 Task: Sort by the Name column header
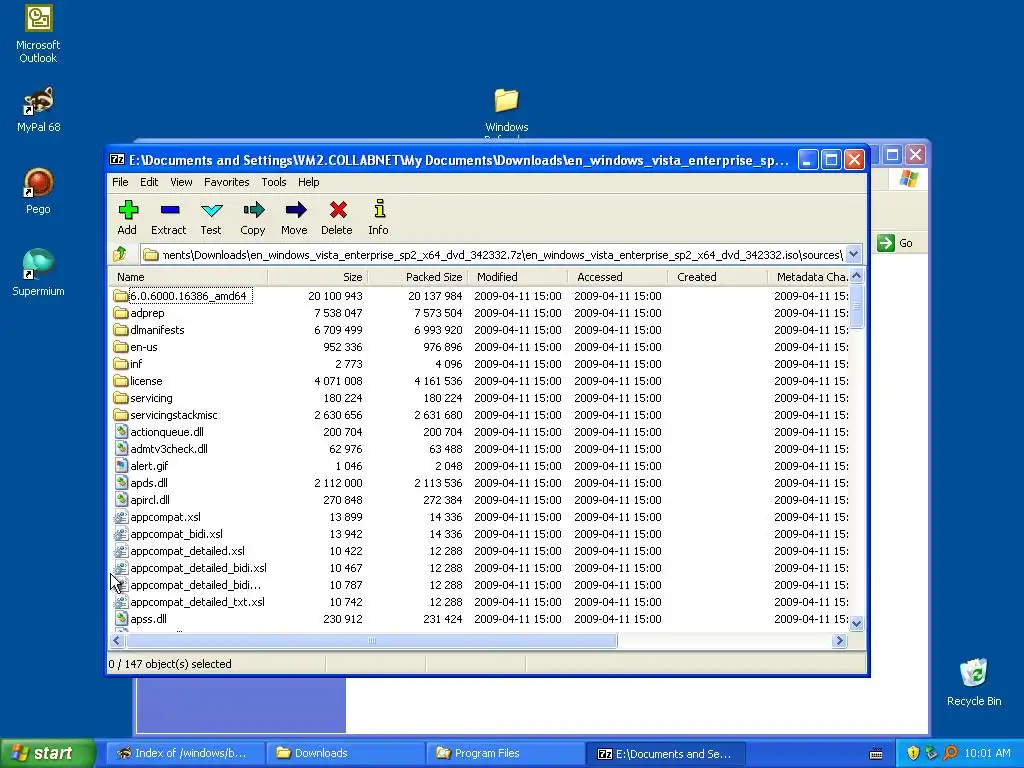pos(188,277)
